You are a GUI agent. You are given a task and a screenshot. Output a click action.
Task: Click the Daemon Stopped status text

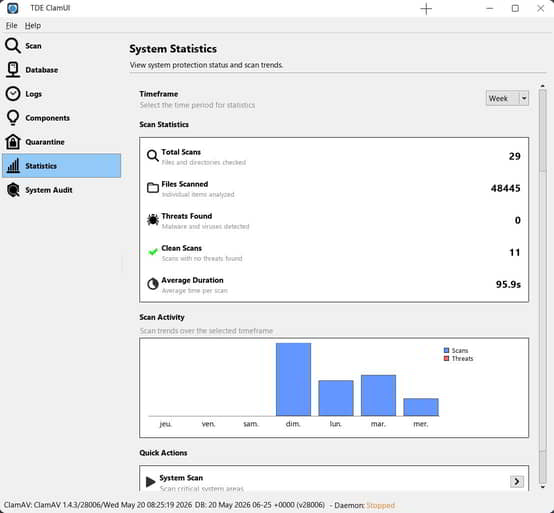pos(380,505)
